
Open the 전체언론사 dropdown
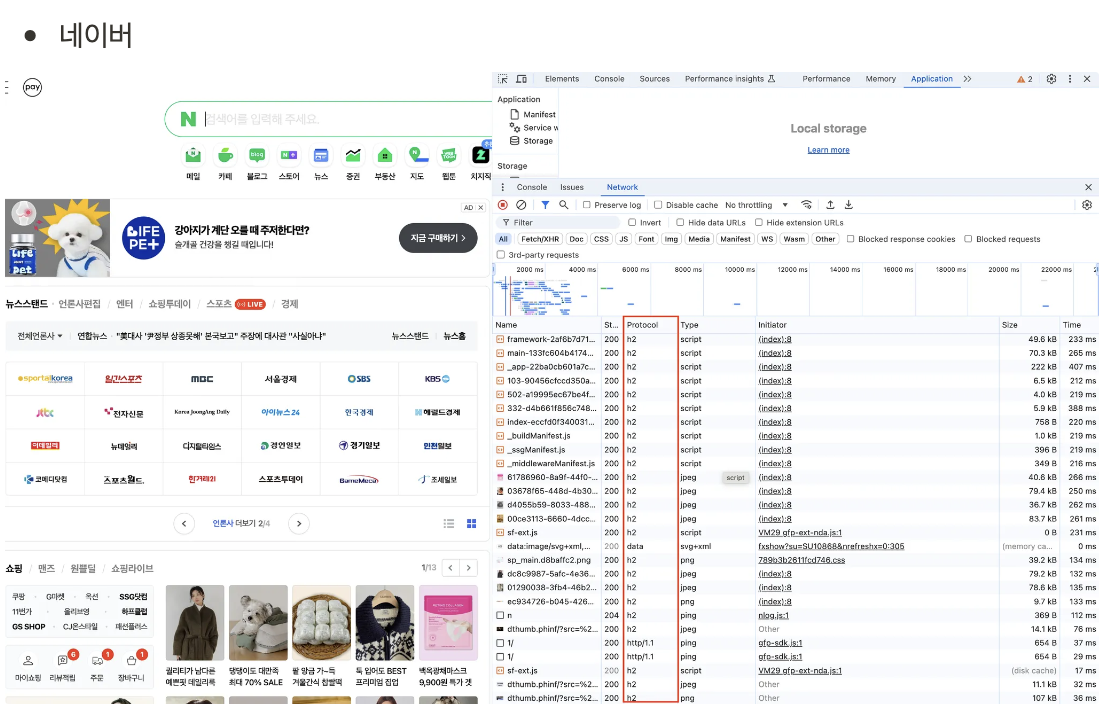pos(40,336)
